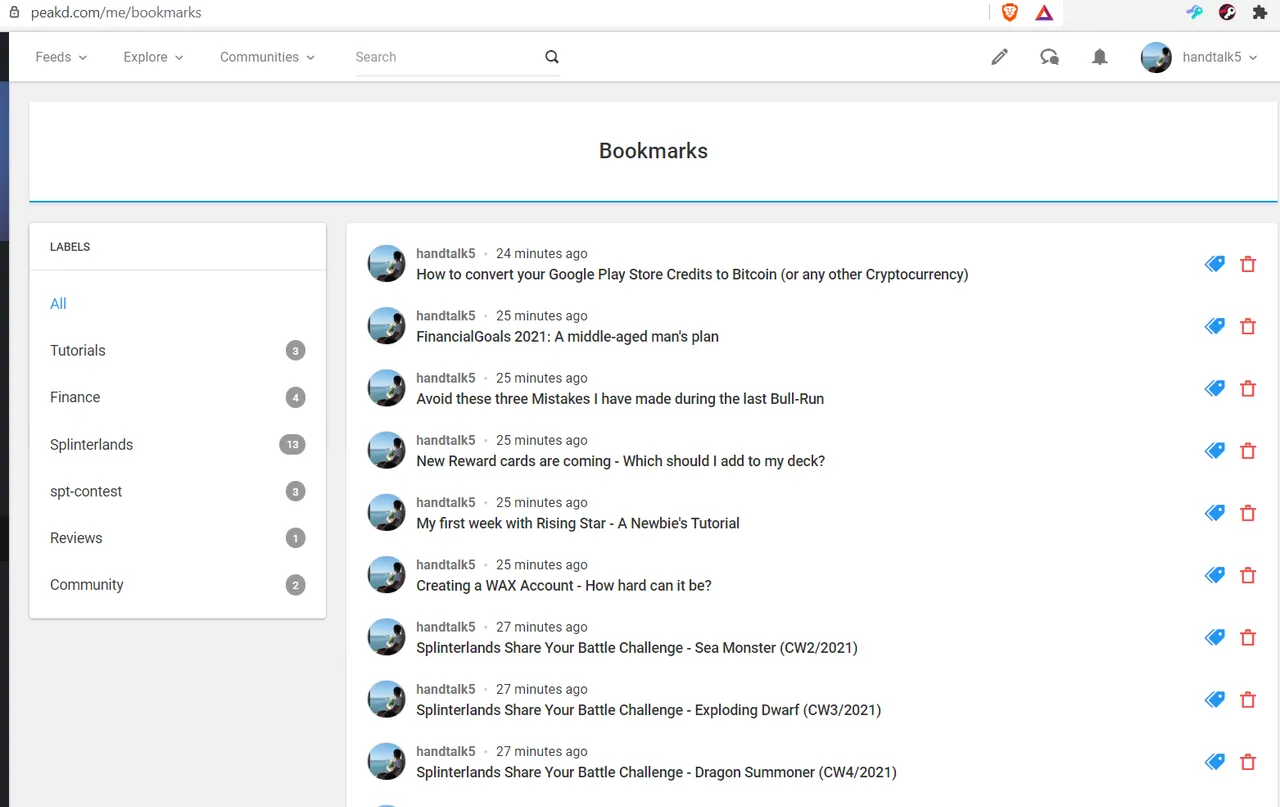Screen dimensions: 1280x807
Task: Click the Brave shield icon in address bar
Action: [x=1009, y=13]
